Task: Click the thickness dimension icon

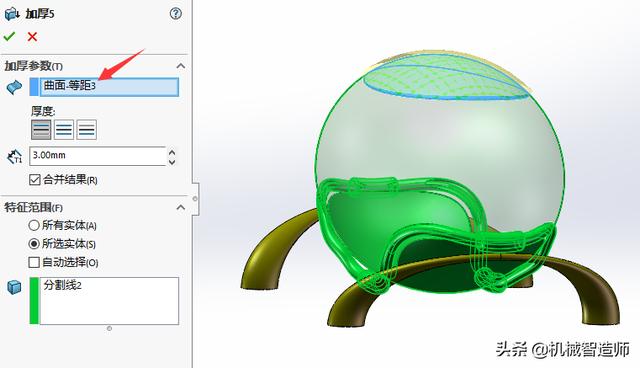Action: tap(15, 156)
